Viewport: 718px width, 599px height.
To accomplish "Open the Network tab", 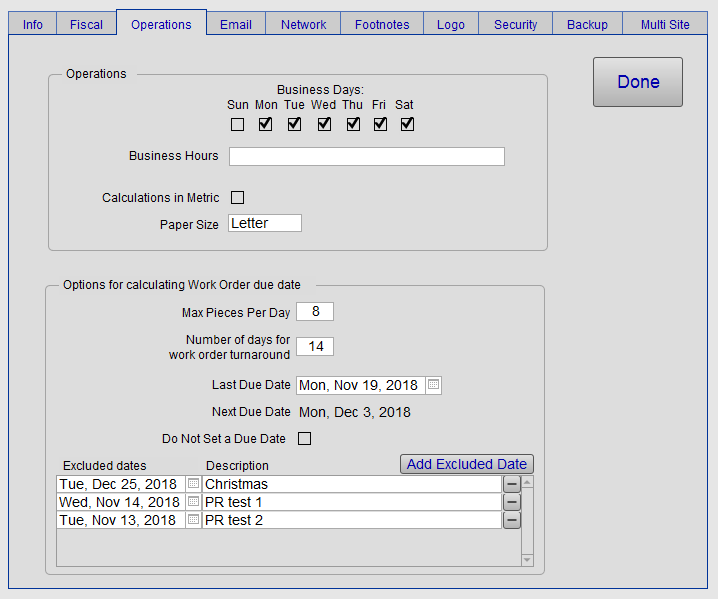I will 303,24.
